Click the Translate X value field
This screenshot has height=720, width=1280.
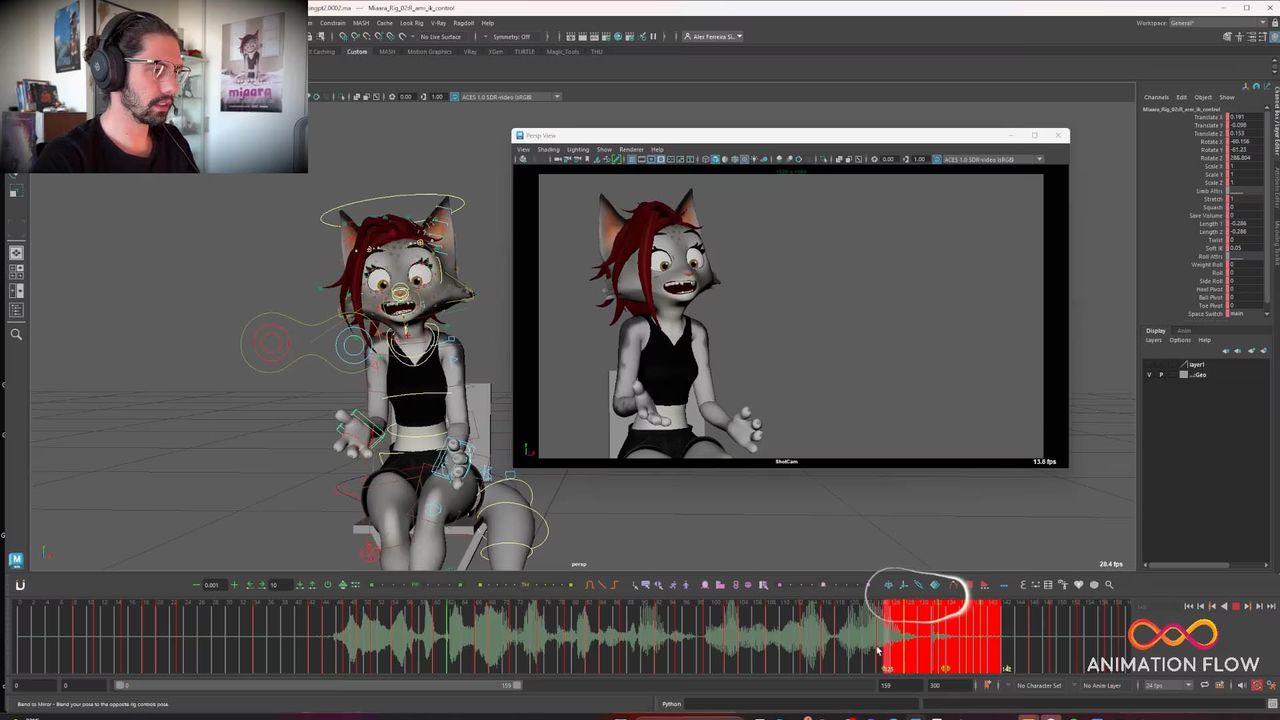[x=1246, y=117]
